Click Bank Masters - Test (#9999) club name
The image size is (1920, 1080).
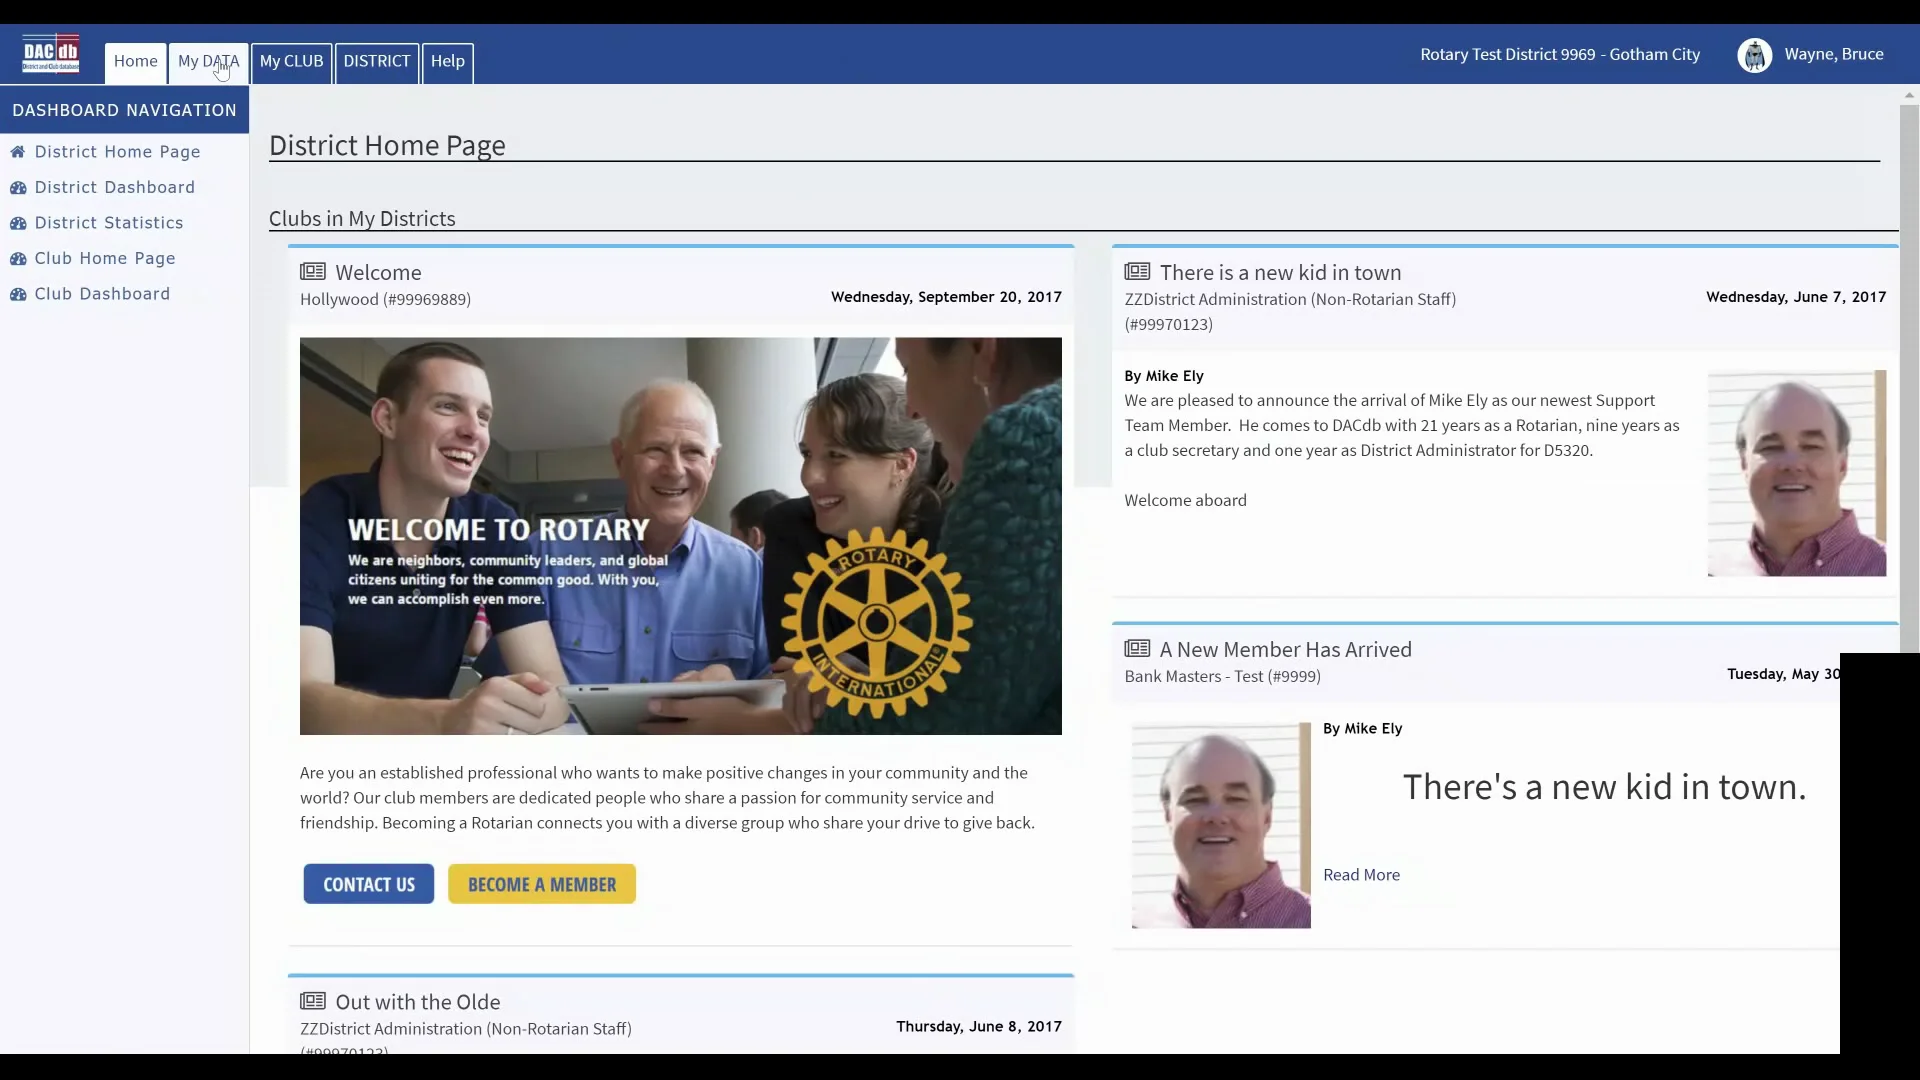click(1222, 676)
